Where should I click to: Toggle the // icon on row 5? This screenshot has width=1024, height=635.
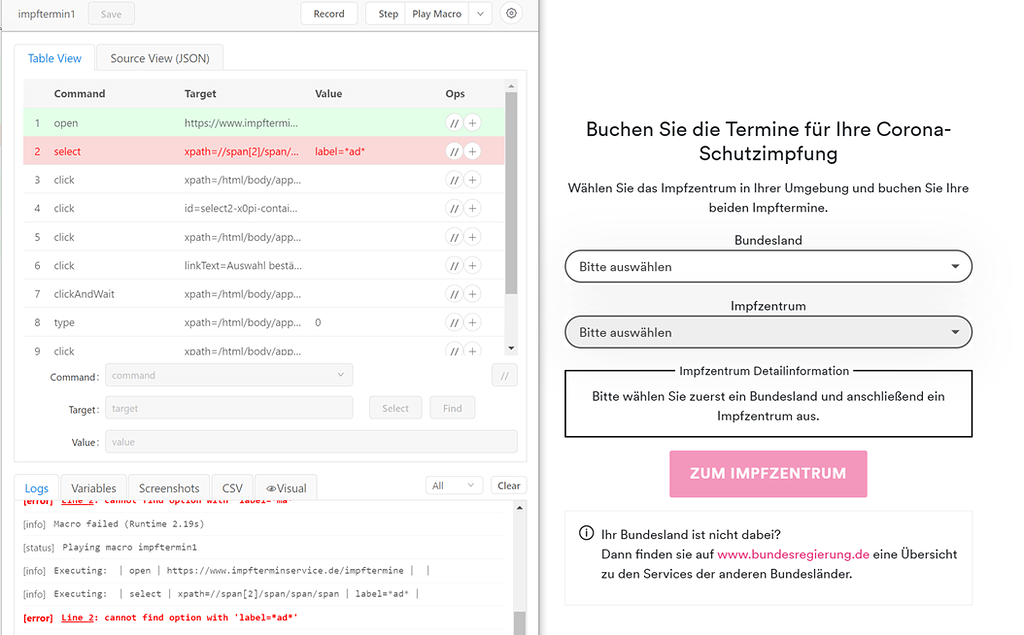pyautogui.click(x=454, y=237)
